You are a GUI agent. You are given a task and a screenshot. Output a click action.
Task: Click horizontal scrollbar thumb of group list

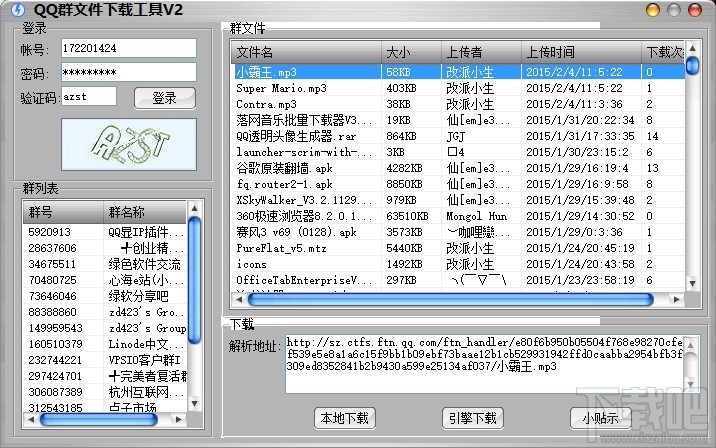(99, 419)
